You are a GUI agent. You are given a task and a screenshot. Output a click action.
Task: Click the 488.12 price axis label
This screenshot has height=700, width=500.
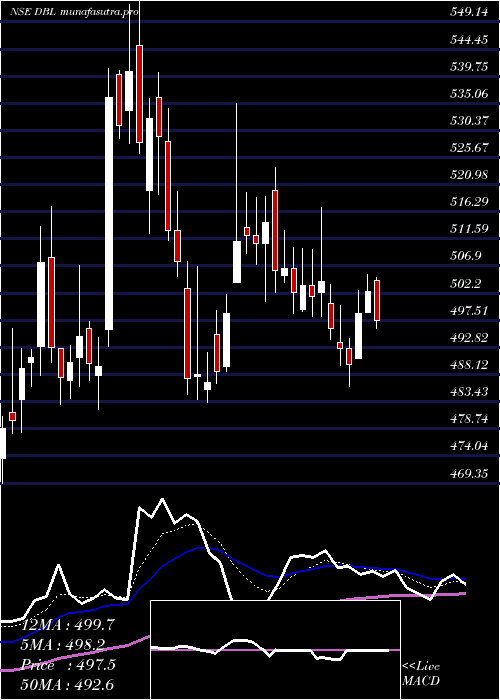click(x=469, y=365)
